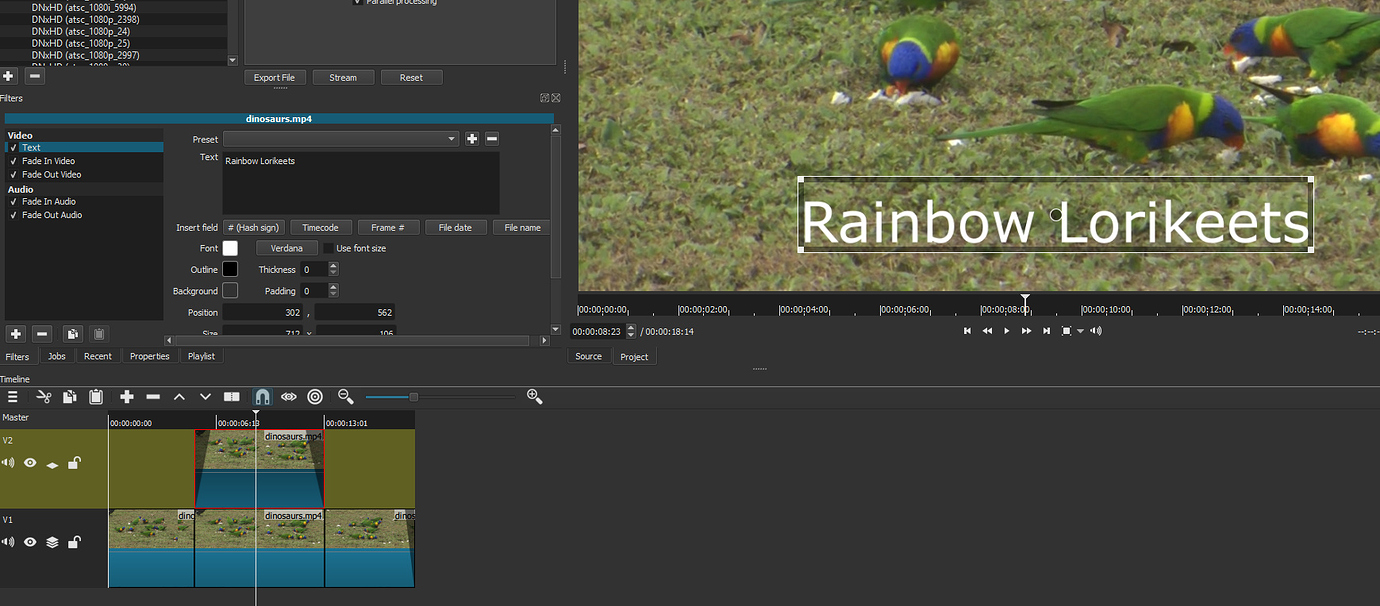This screenshot has height=606, width=1380.
Task: Uncheck the Text video filter
Action: point(13,148)
